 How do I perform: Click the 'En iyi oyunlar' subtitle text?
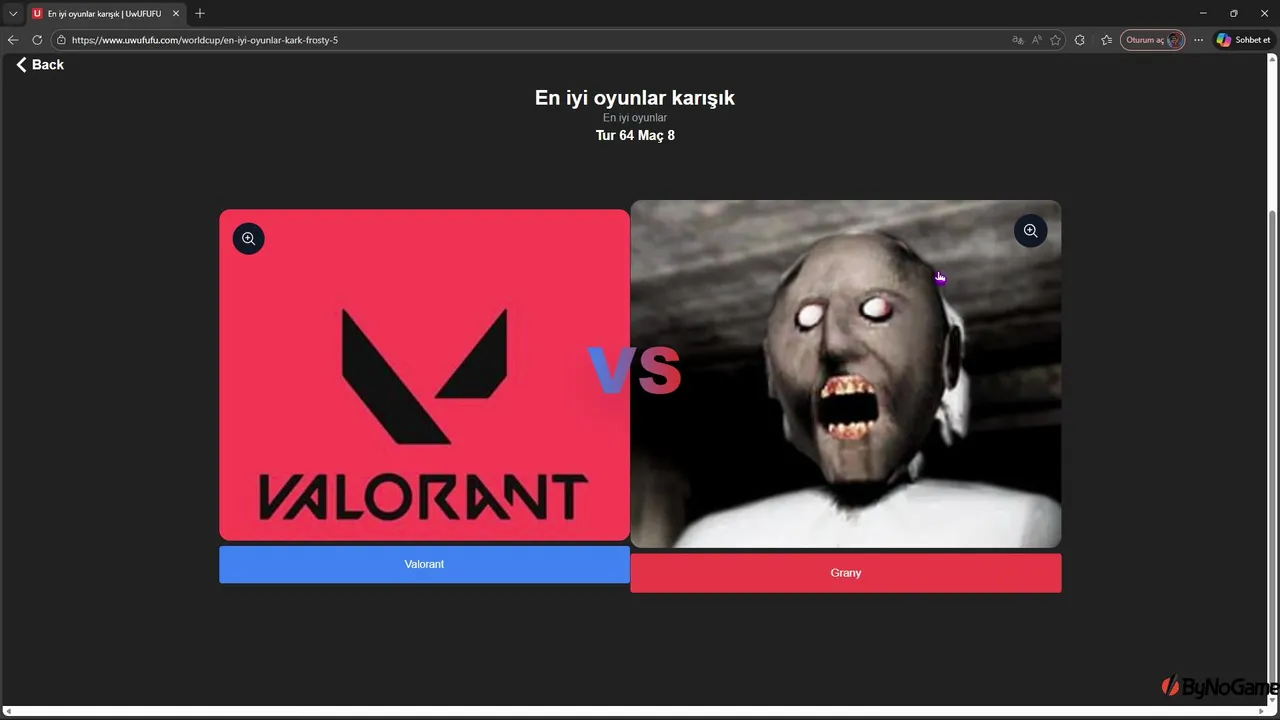click(x=635, y=118)
